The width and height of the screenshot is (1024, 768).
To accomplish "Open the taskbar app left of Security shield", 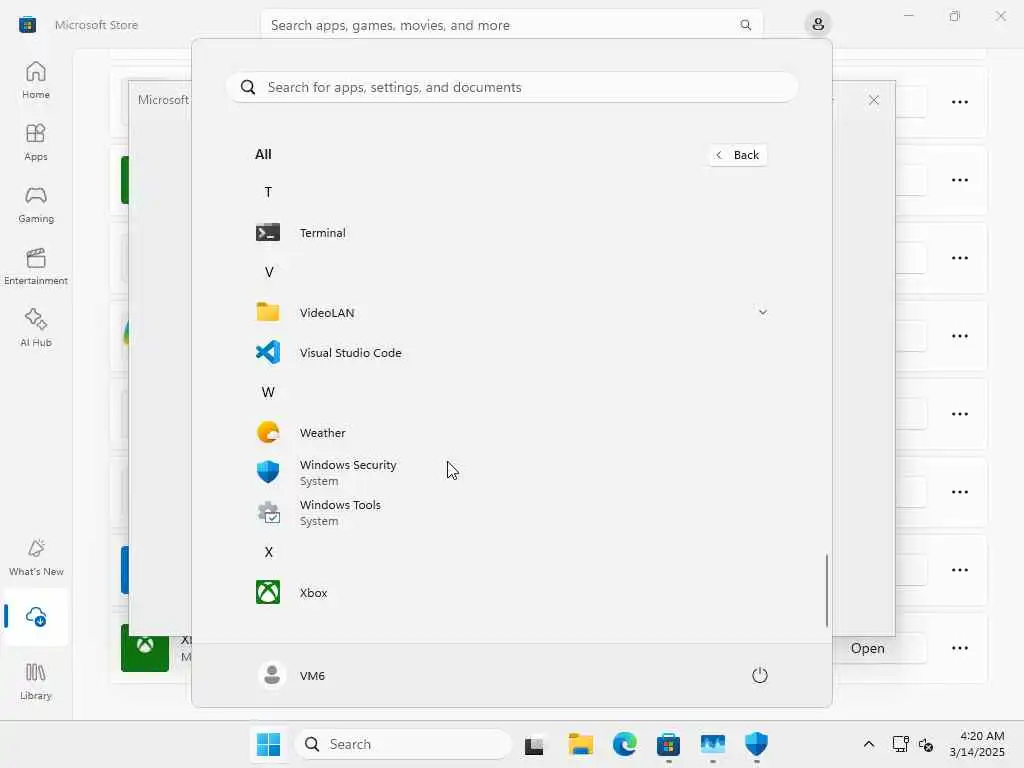I will tap(712, 744).
